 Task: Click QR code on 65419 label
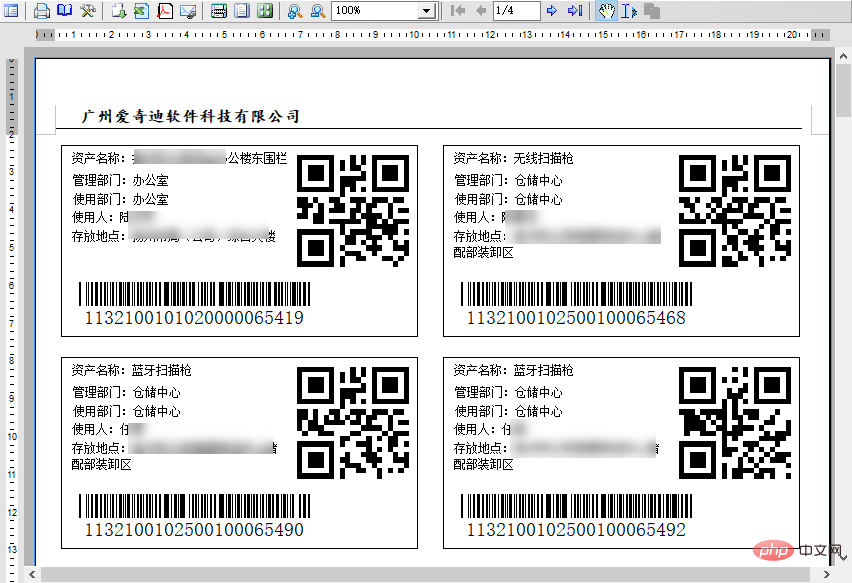(x=353, y=211)
